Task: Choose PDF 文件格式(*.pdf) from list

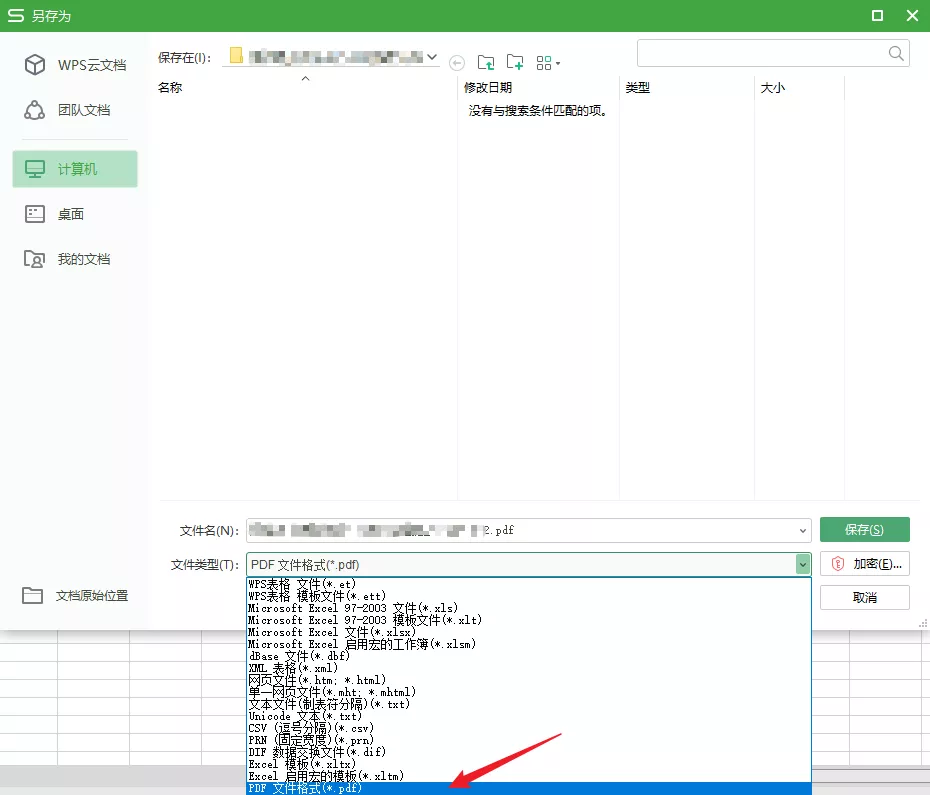Action: [x=305, y=789]
